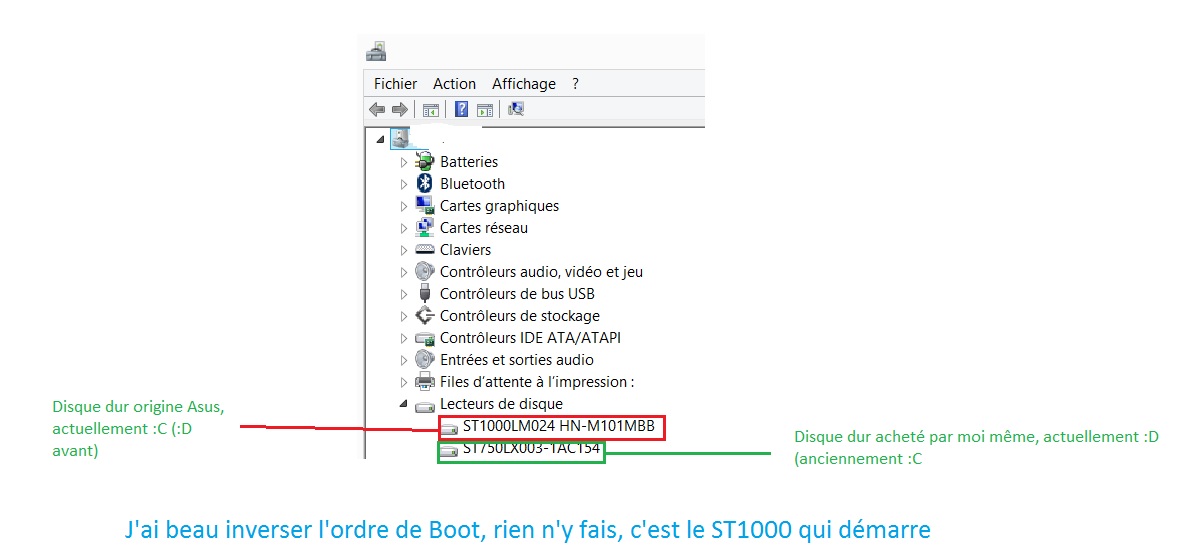
Task: Click the ST750LX003 disk drive icon
Action: click(450, 451)
